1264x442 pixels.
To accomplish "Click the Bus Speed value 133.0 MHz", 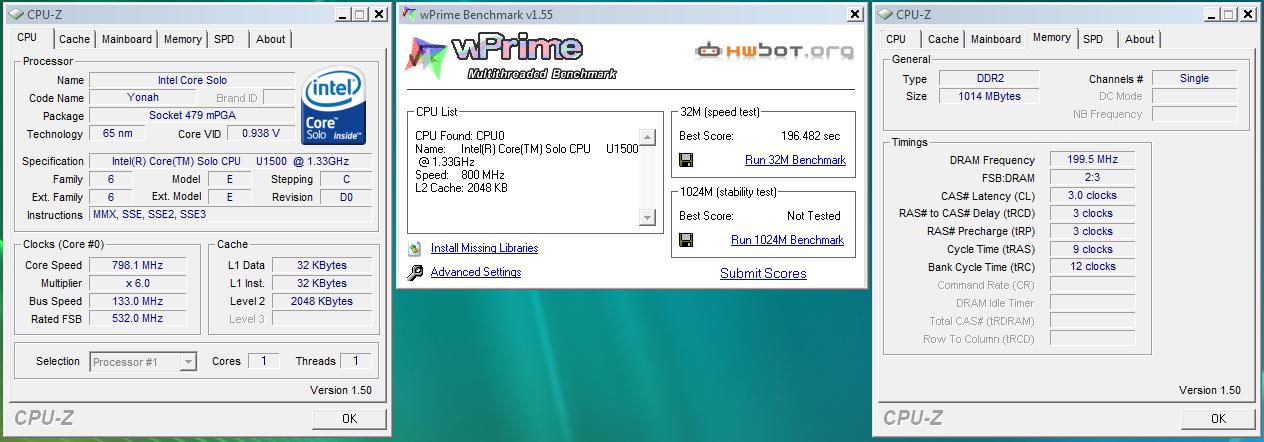I will [x=138, y=301].
